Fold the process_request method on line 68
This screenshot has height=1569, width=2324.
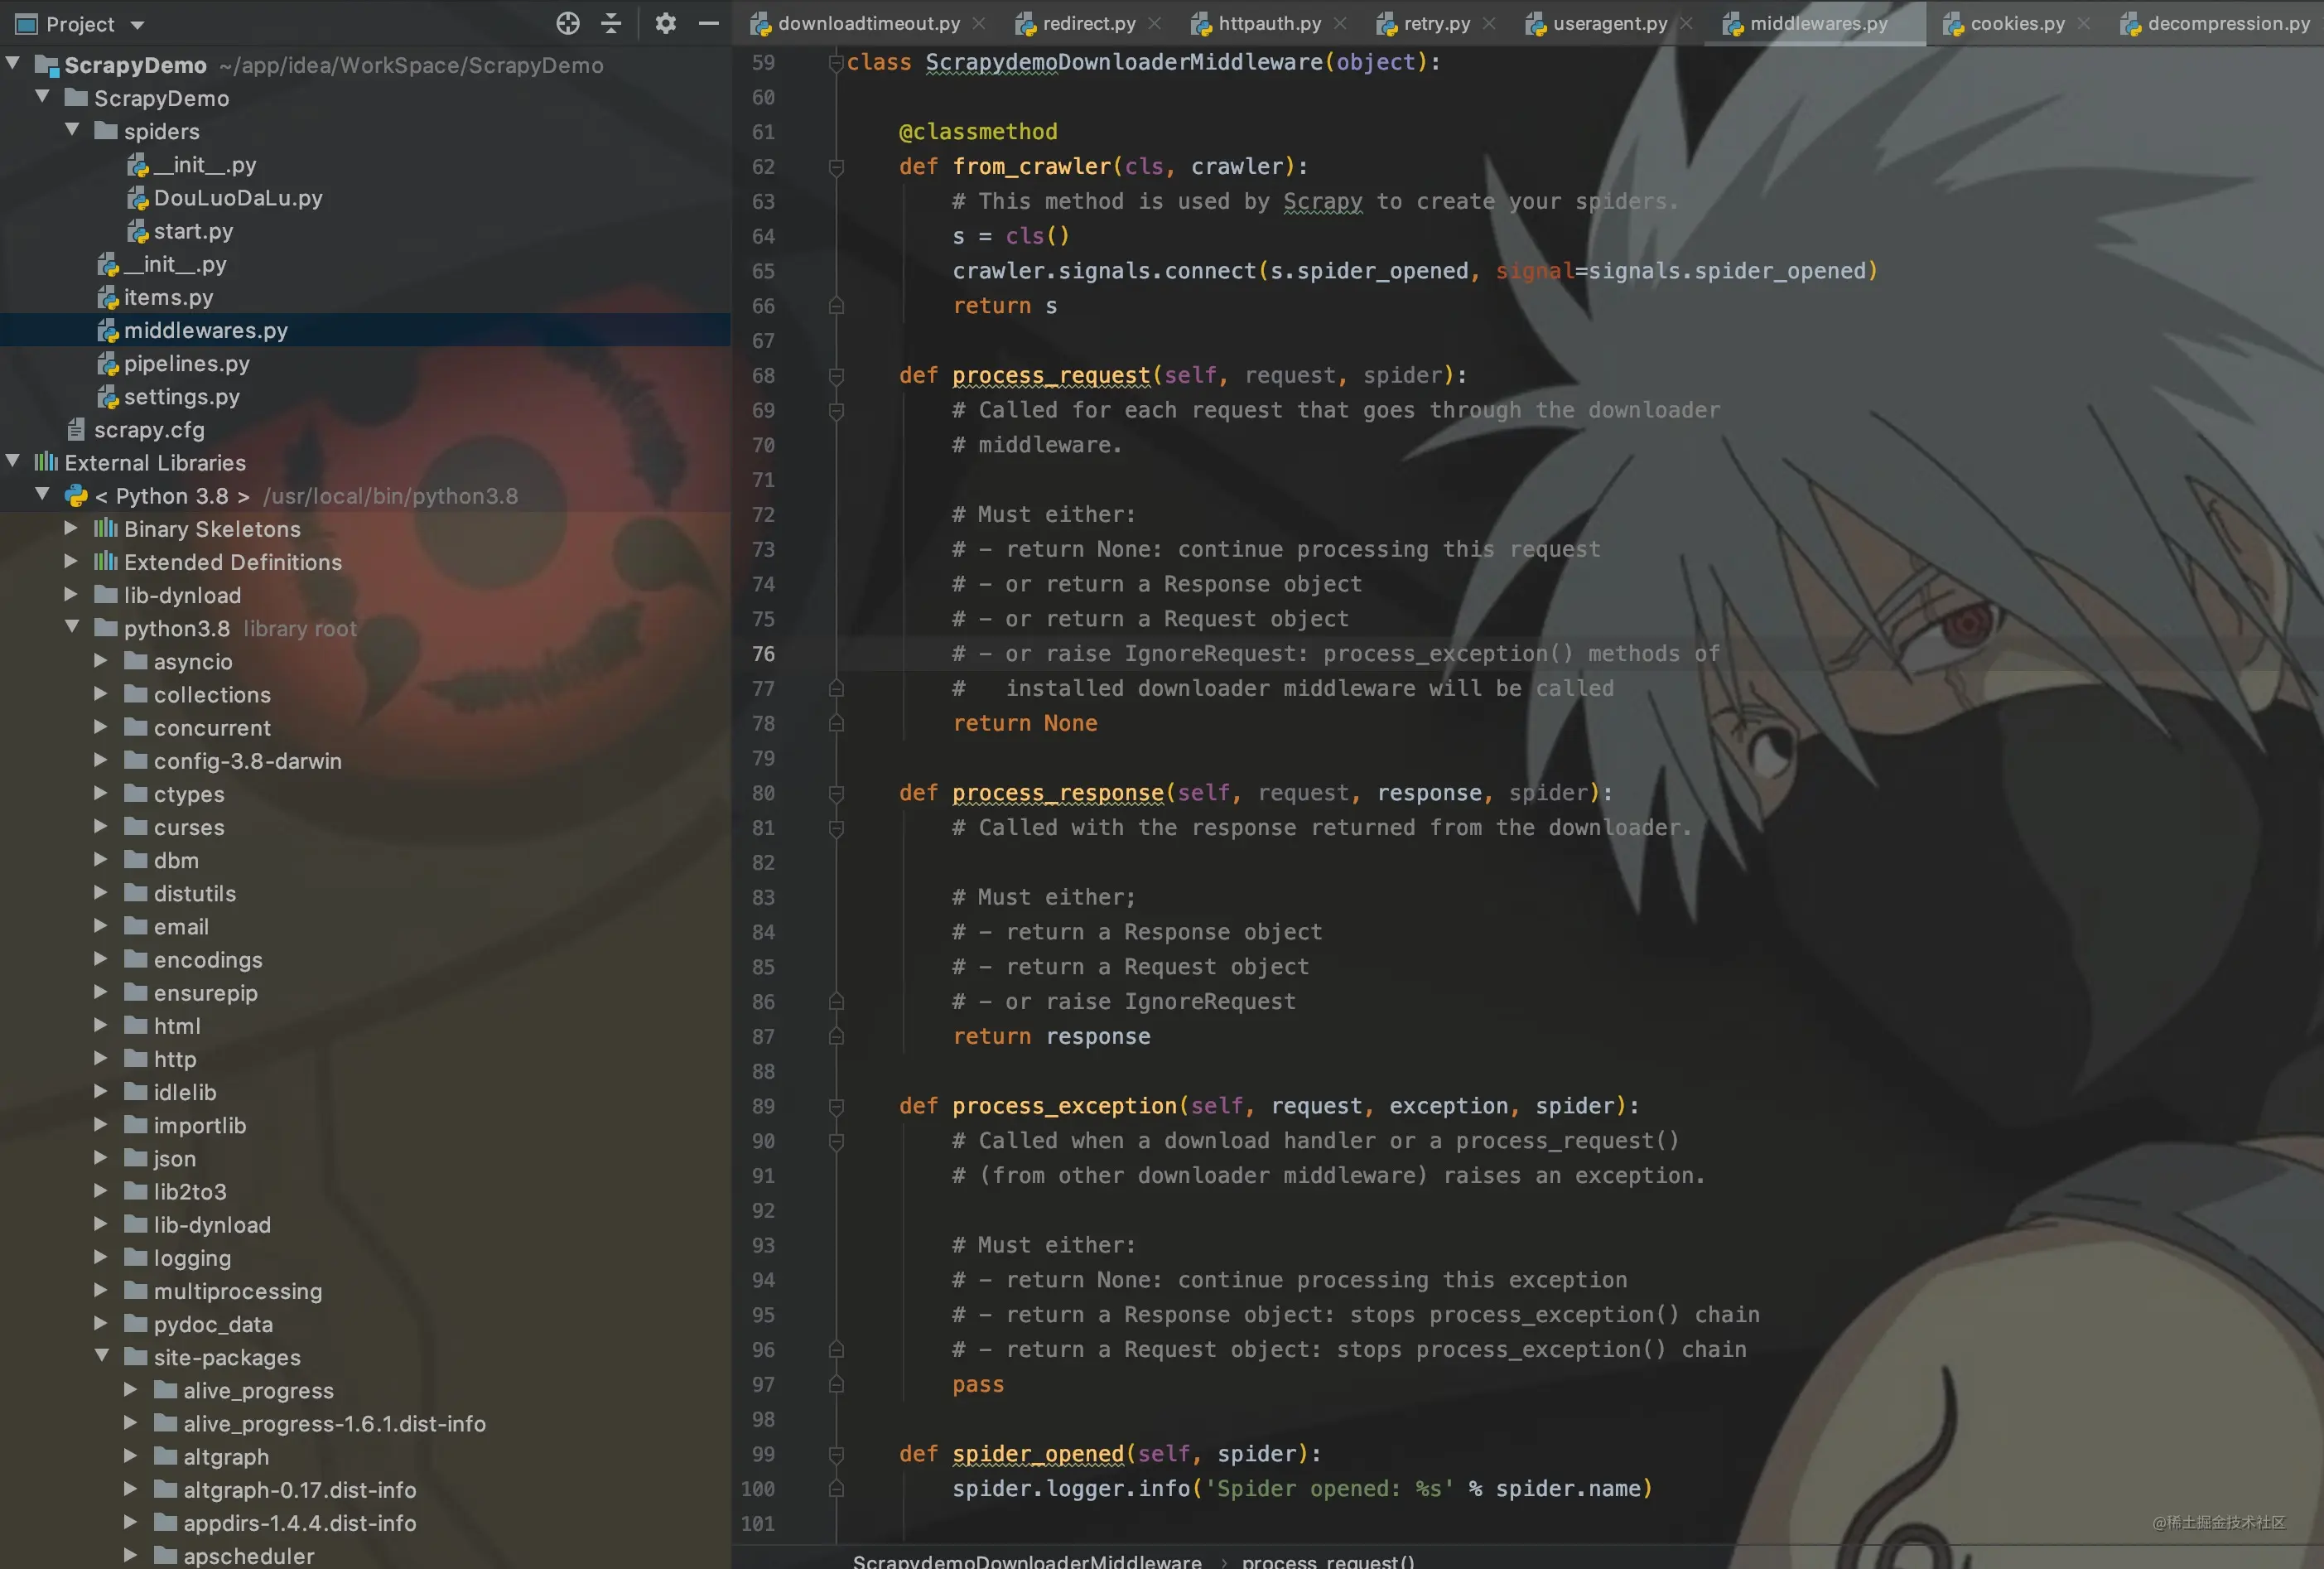(836, 376)
